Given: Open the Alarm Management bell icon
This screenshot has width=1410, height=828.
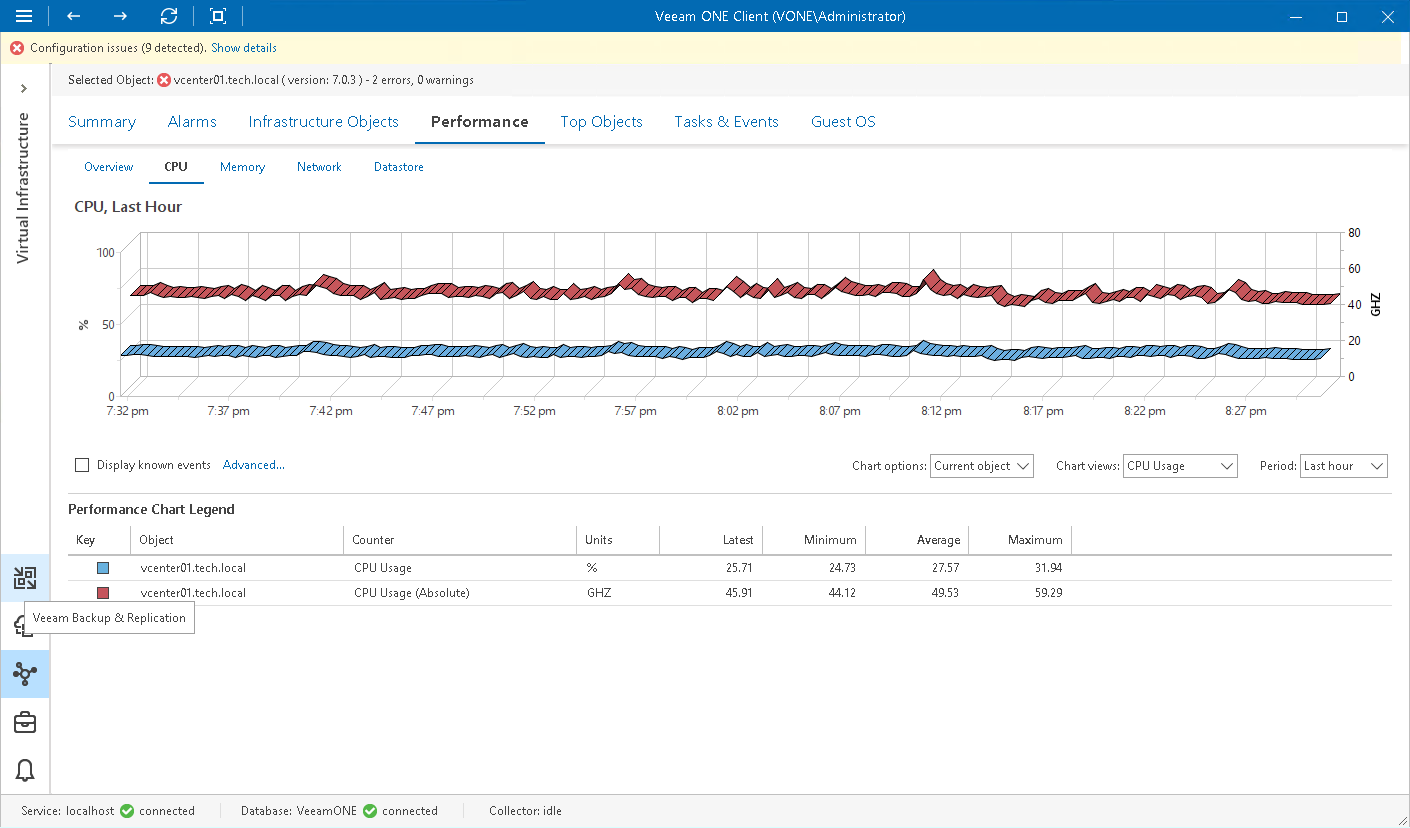Looking at the screenshot, I should click(25, 770).
